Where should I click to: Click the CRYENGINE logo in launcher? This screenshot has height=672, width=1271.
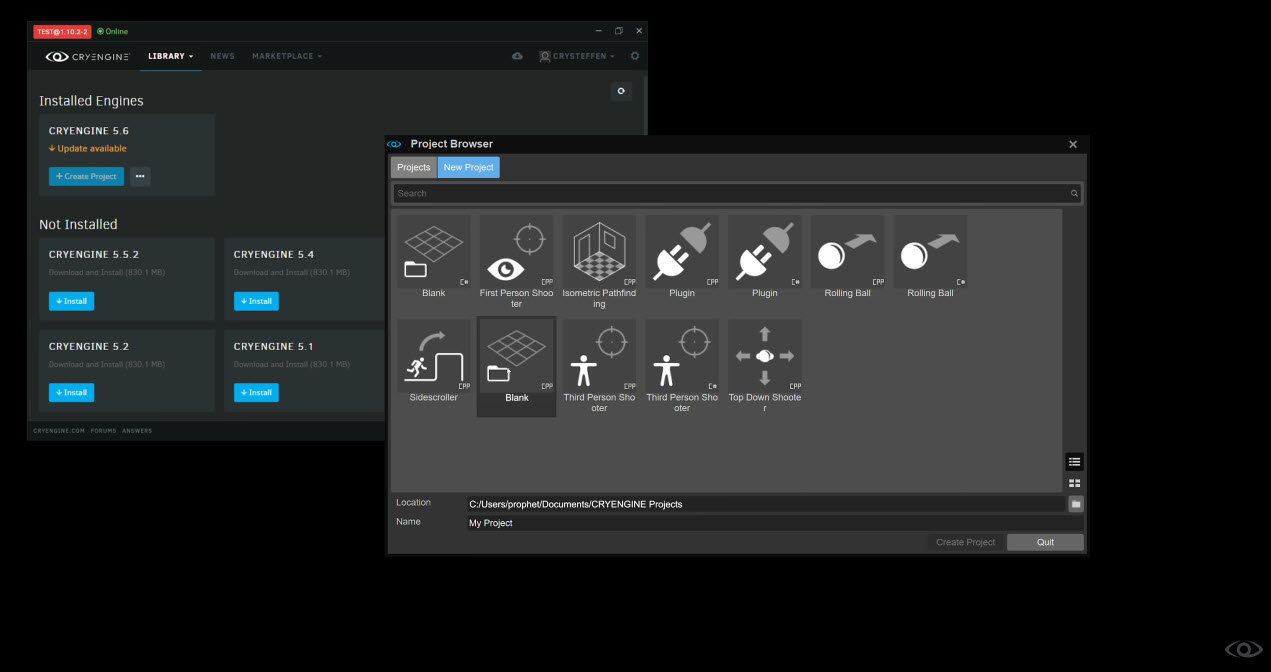[x=88, y=57]
